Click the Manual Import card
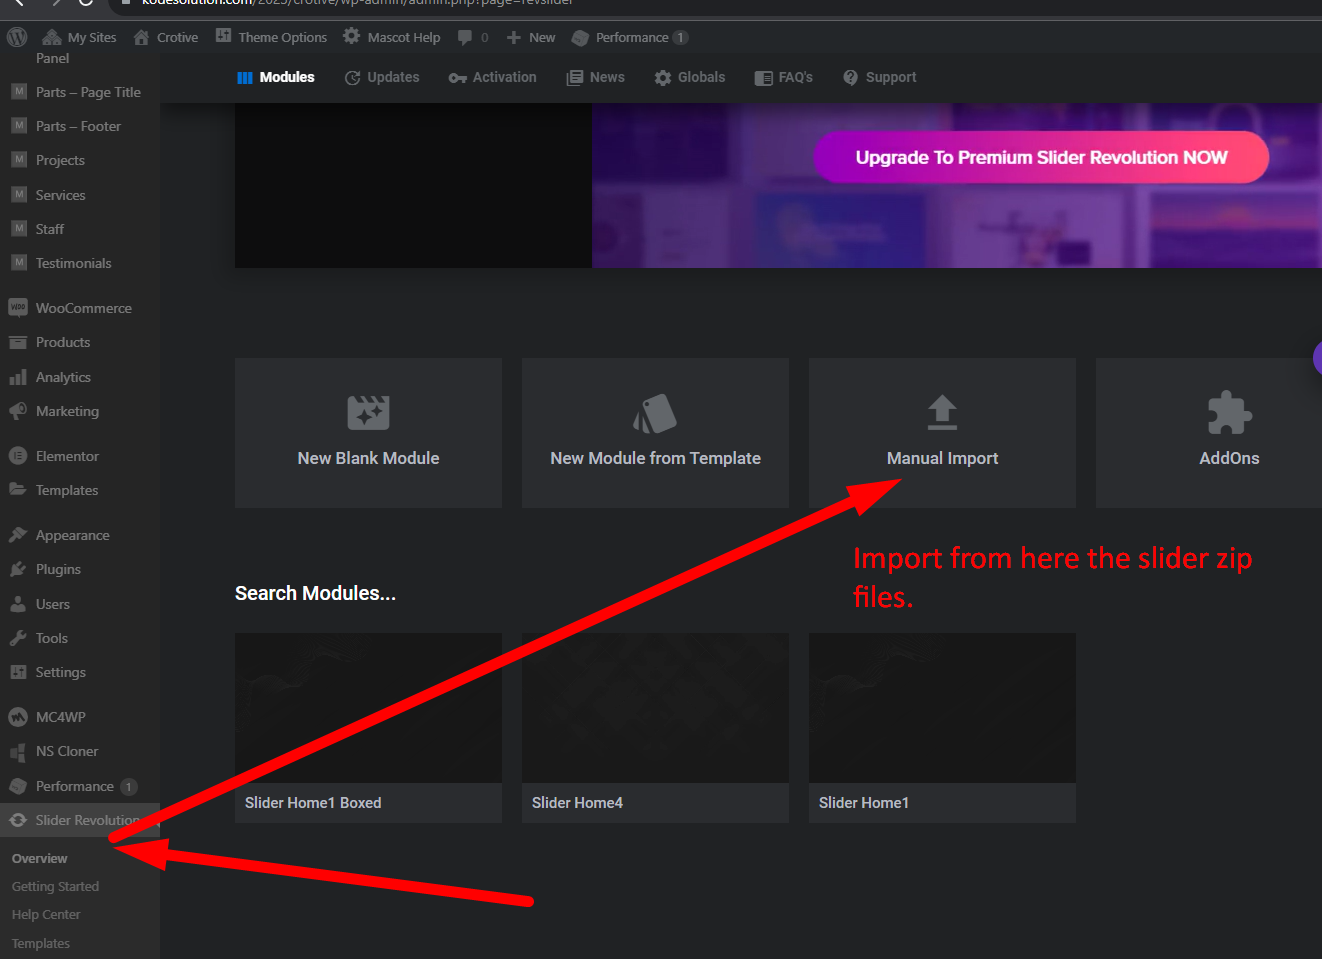Screen dimensions: 1322x959 pos(942,433)
